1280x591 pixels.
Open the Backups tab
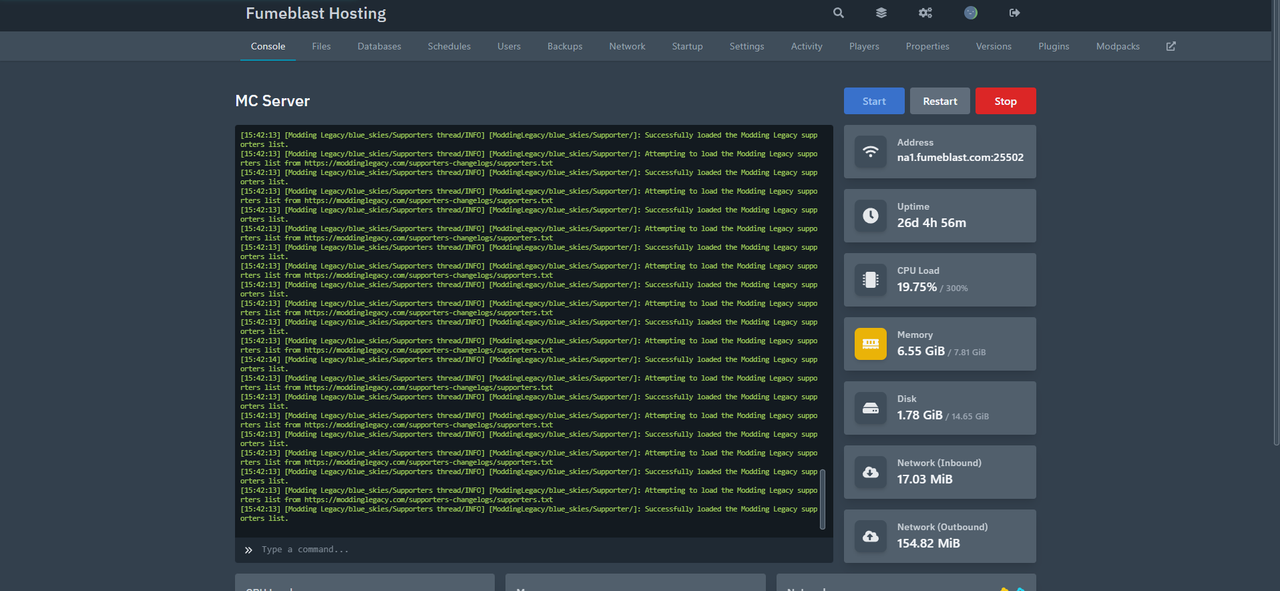pyautogui.click(x=565, y=46)
